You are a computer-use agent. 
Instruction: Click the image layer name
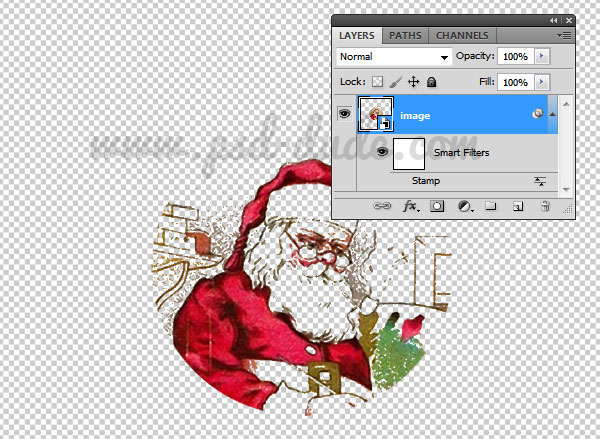(x=415, y=116)
